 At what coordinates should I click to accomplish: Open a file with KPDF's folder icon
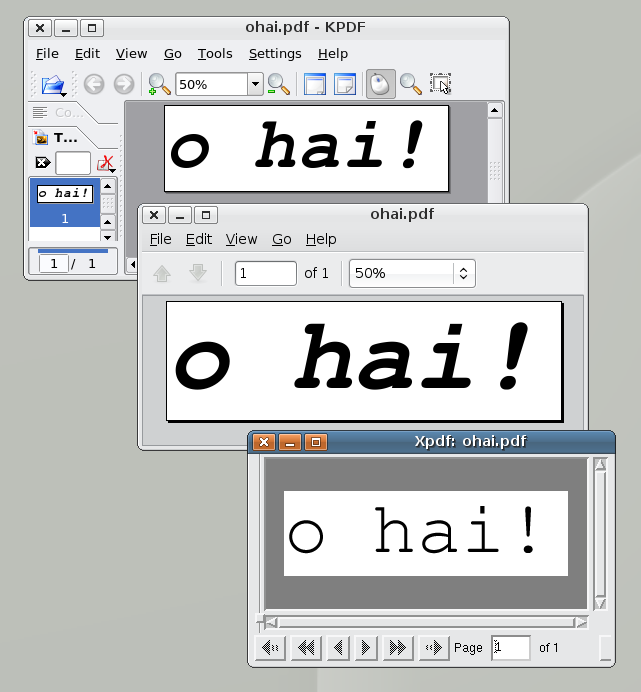tap(52, 85)
